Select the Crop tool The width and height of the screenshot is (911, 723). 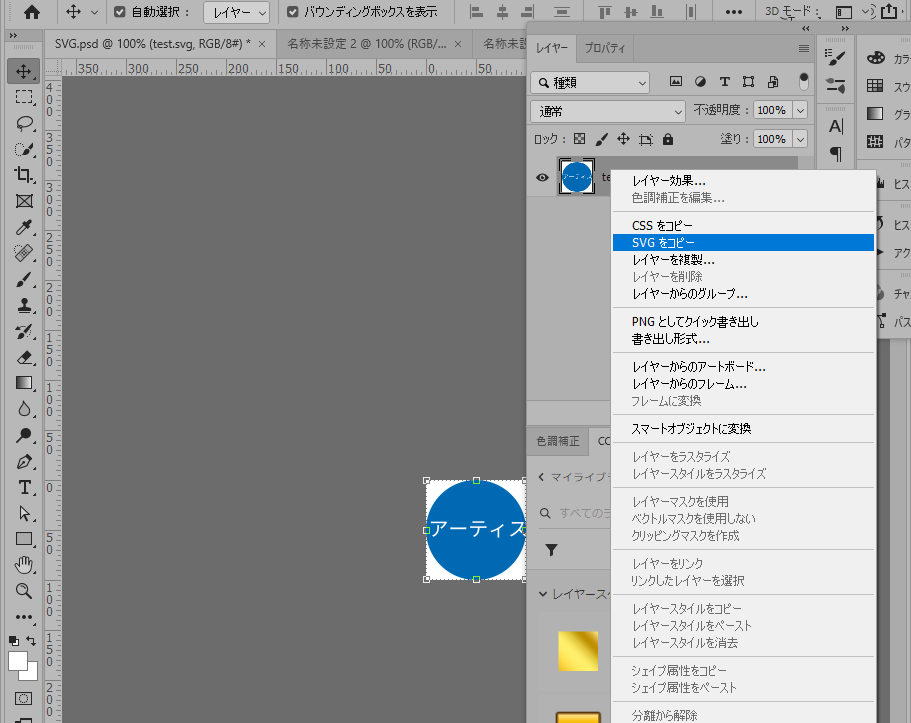click(23, 175)
